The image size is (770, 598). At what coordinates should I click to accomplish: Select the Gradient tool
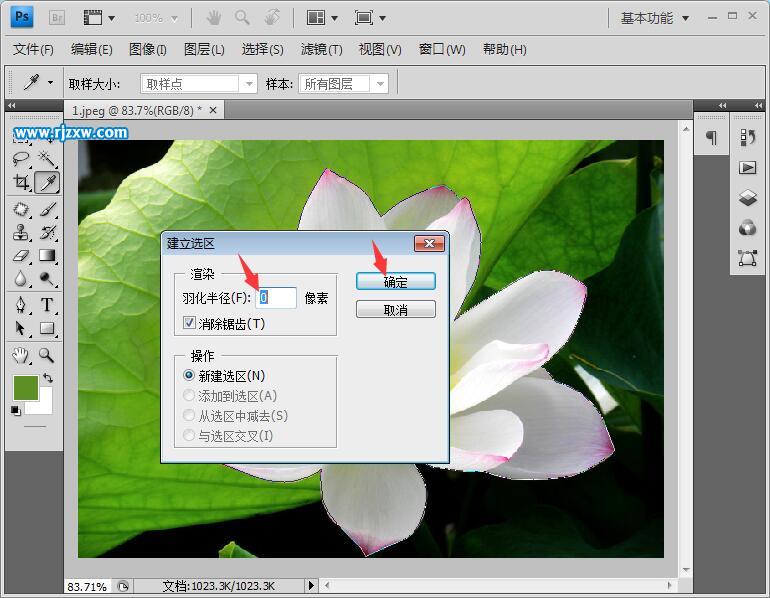(x=47, y=256)
